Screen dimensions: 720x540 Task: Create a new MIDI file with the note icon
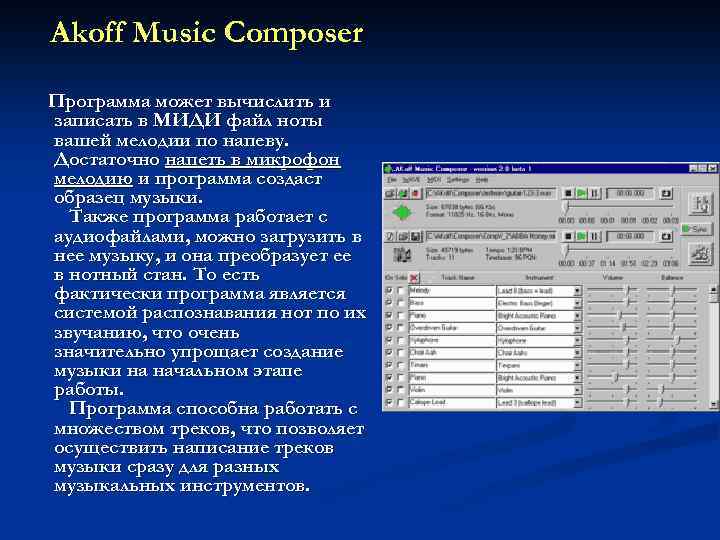click(x=389, y=236)
